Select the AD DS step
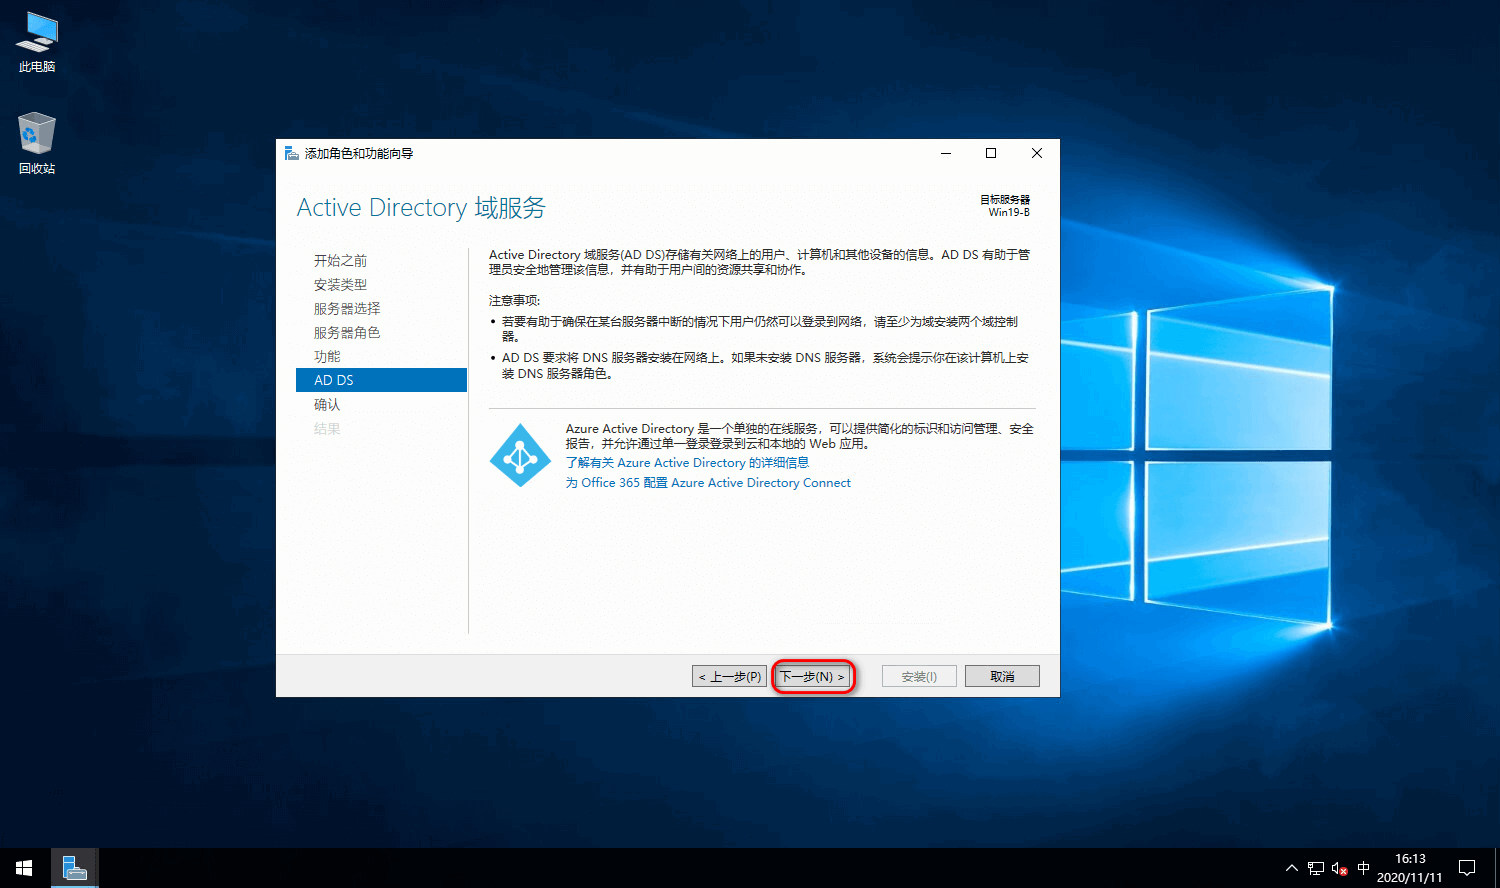 (381, 380)
